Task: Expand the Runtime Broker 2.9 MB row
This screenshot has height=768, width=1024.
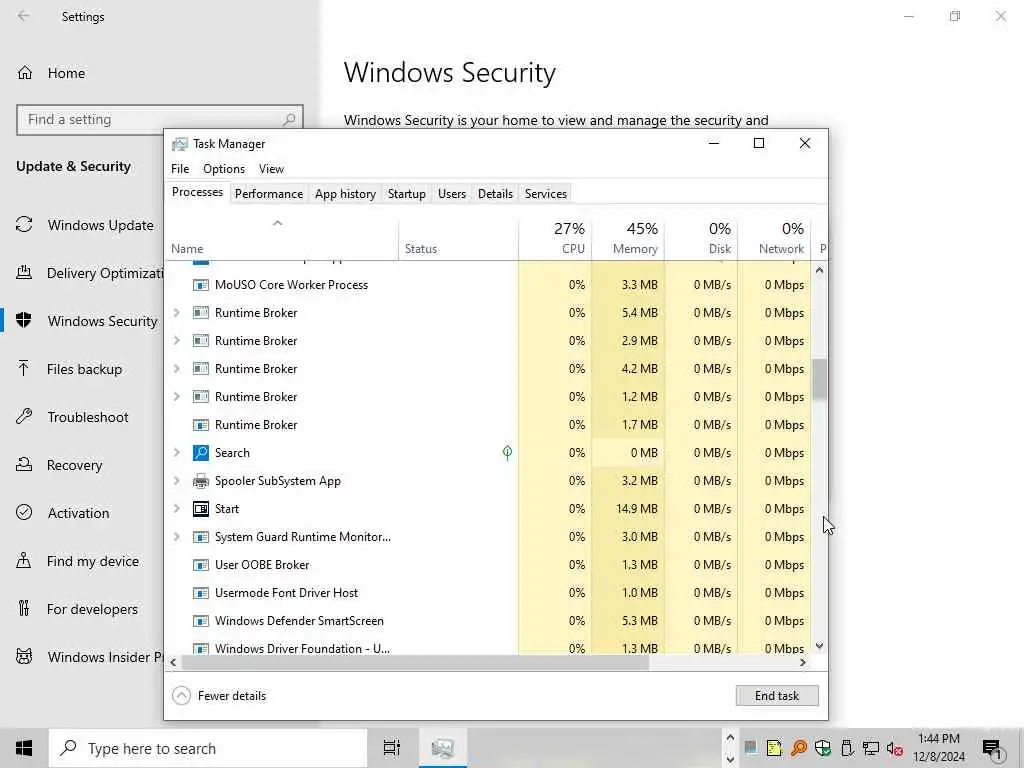Action: 176,341
